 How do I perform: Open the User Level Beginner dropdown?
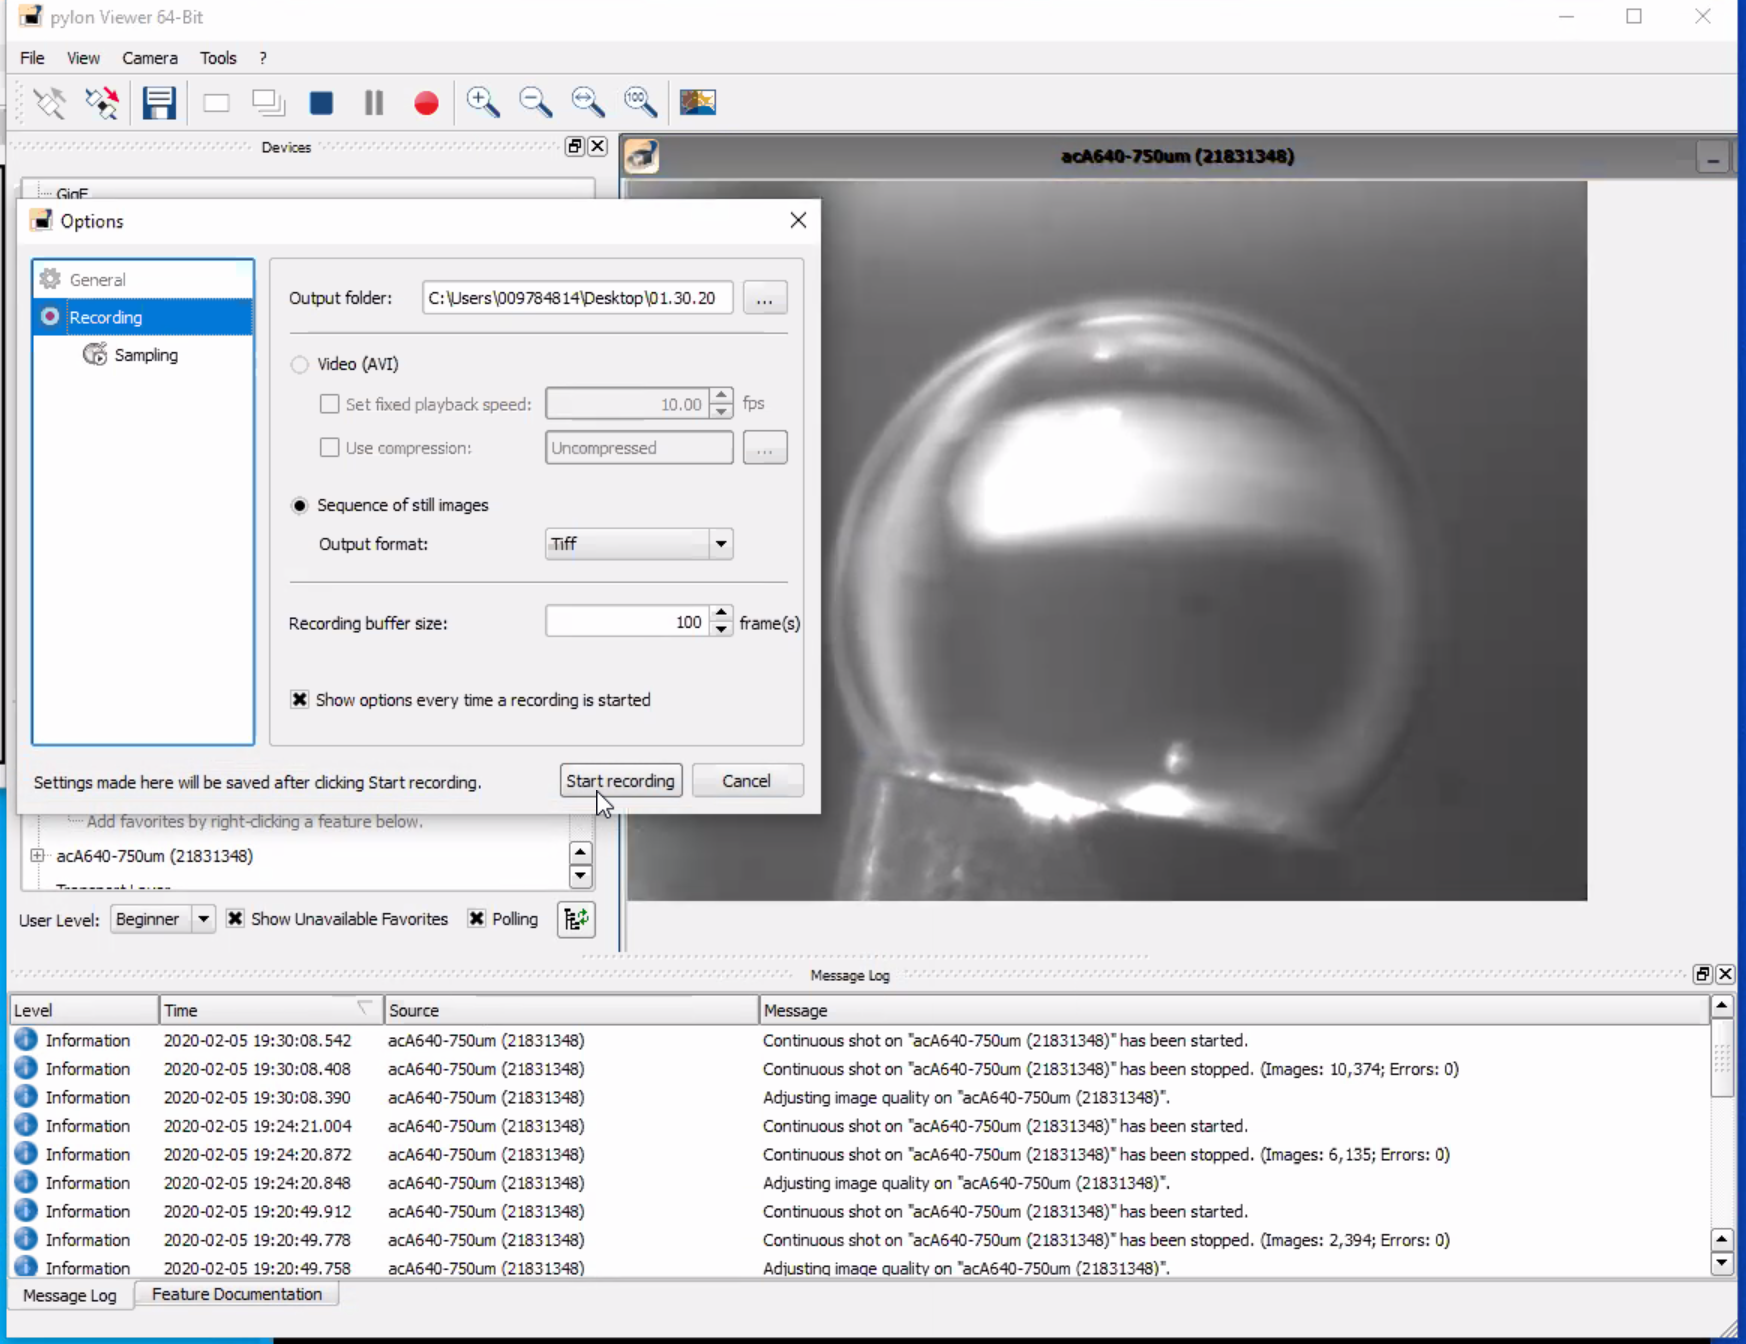click(202, 919)
